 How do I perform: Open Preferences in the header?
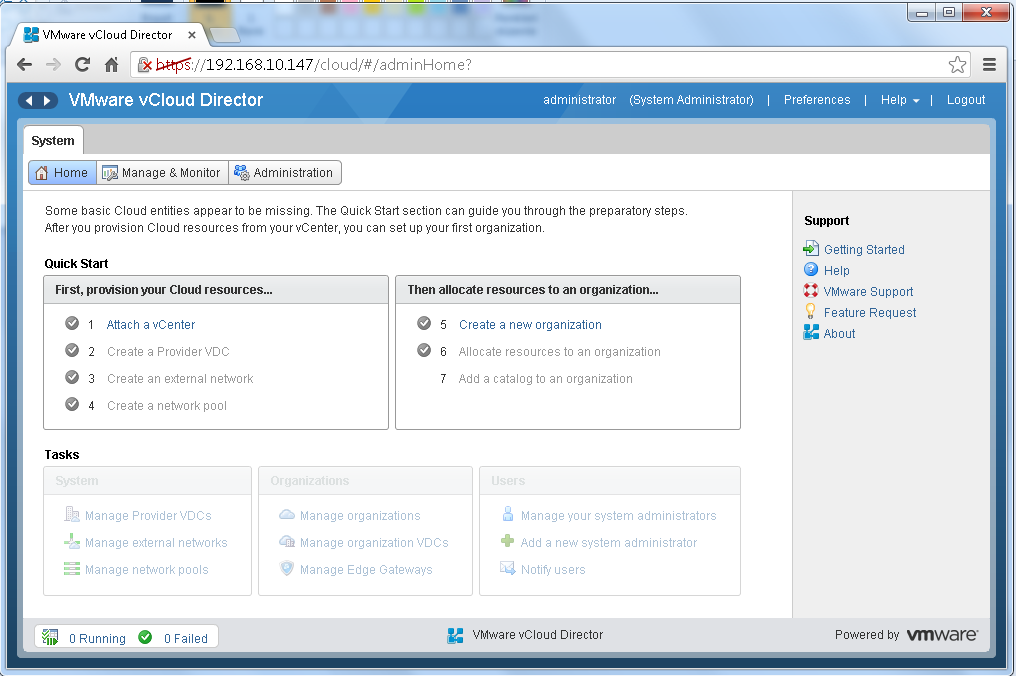(x=816, y=100)
